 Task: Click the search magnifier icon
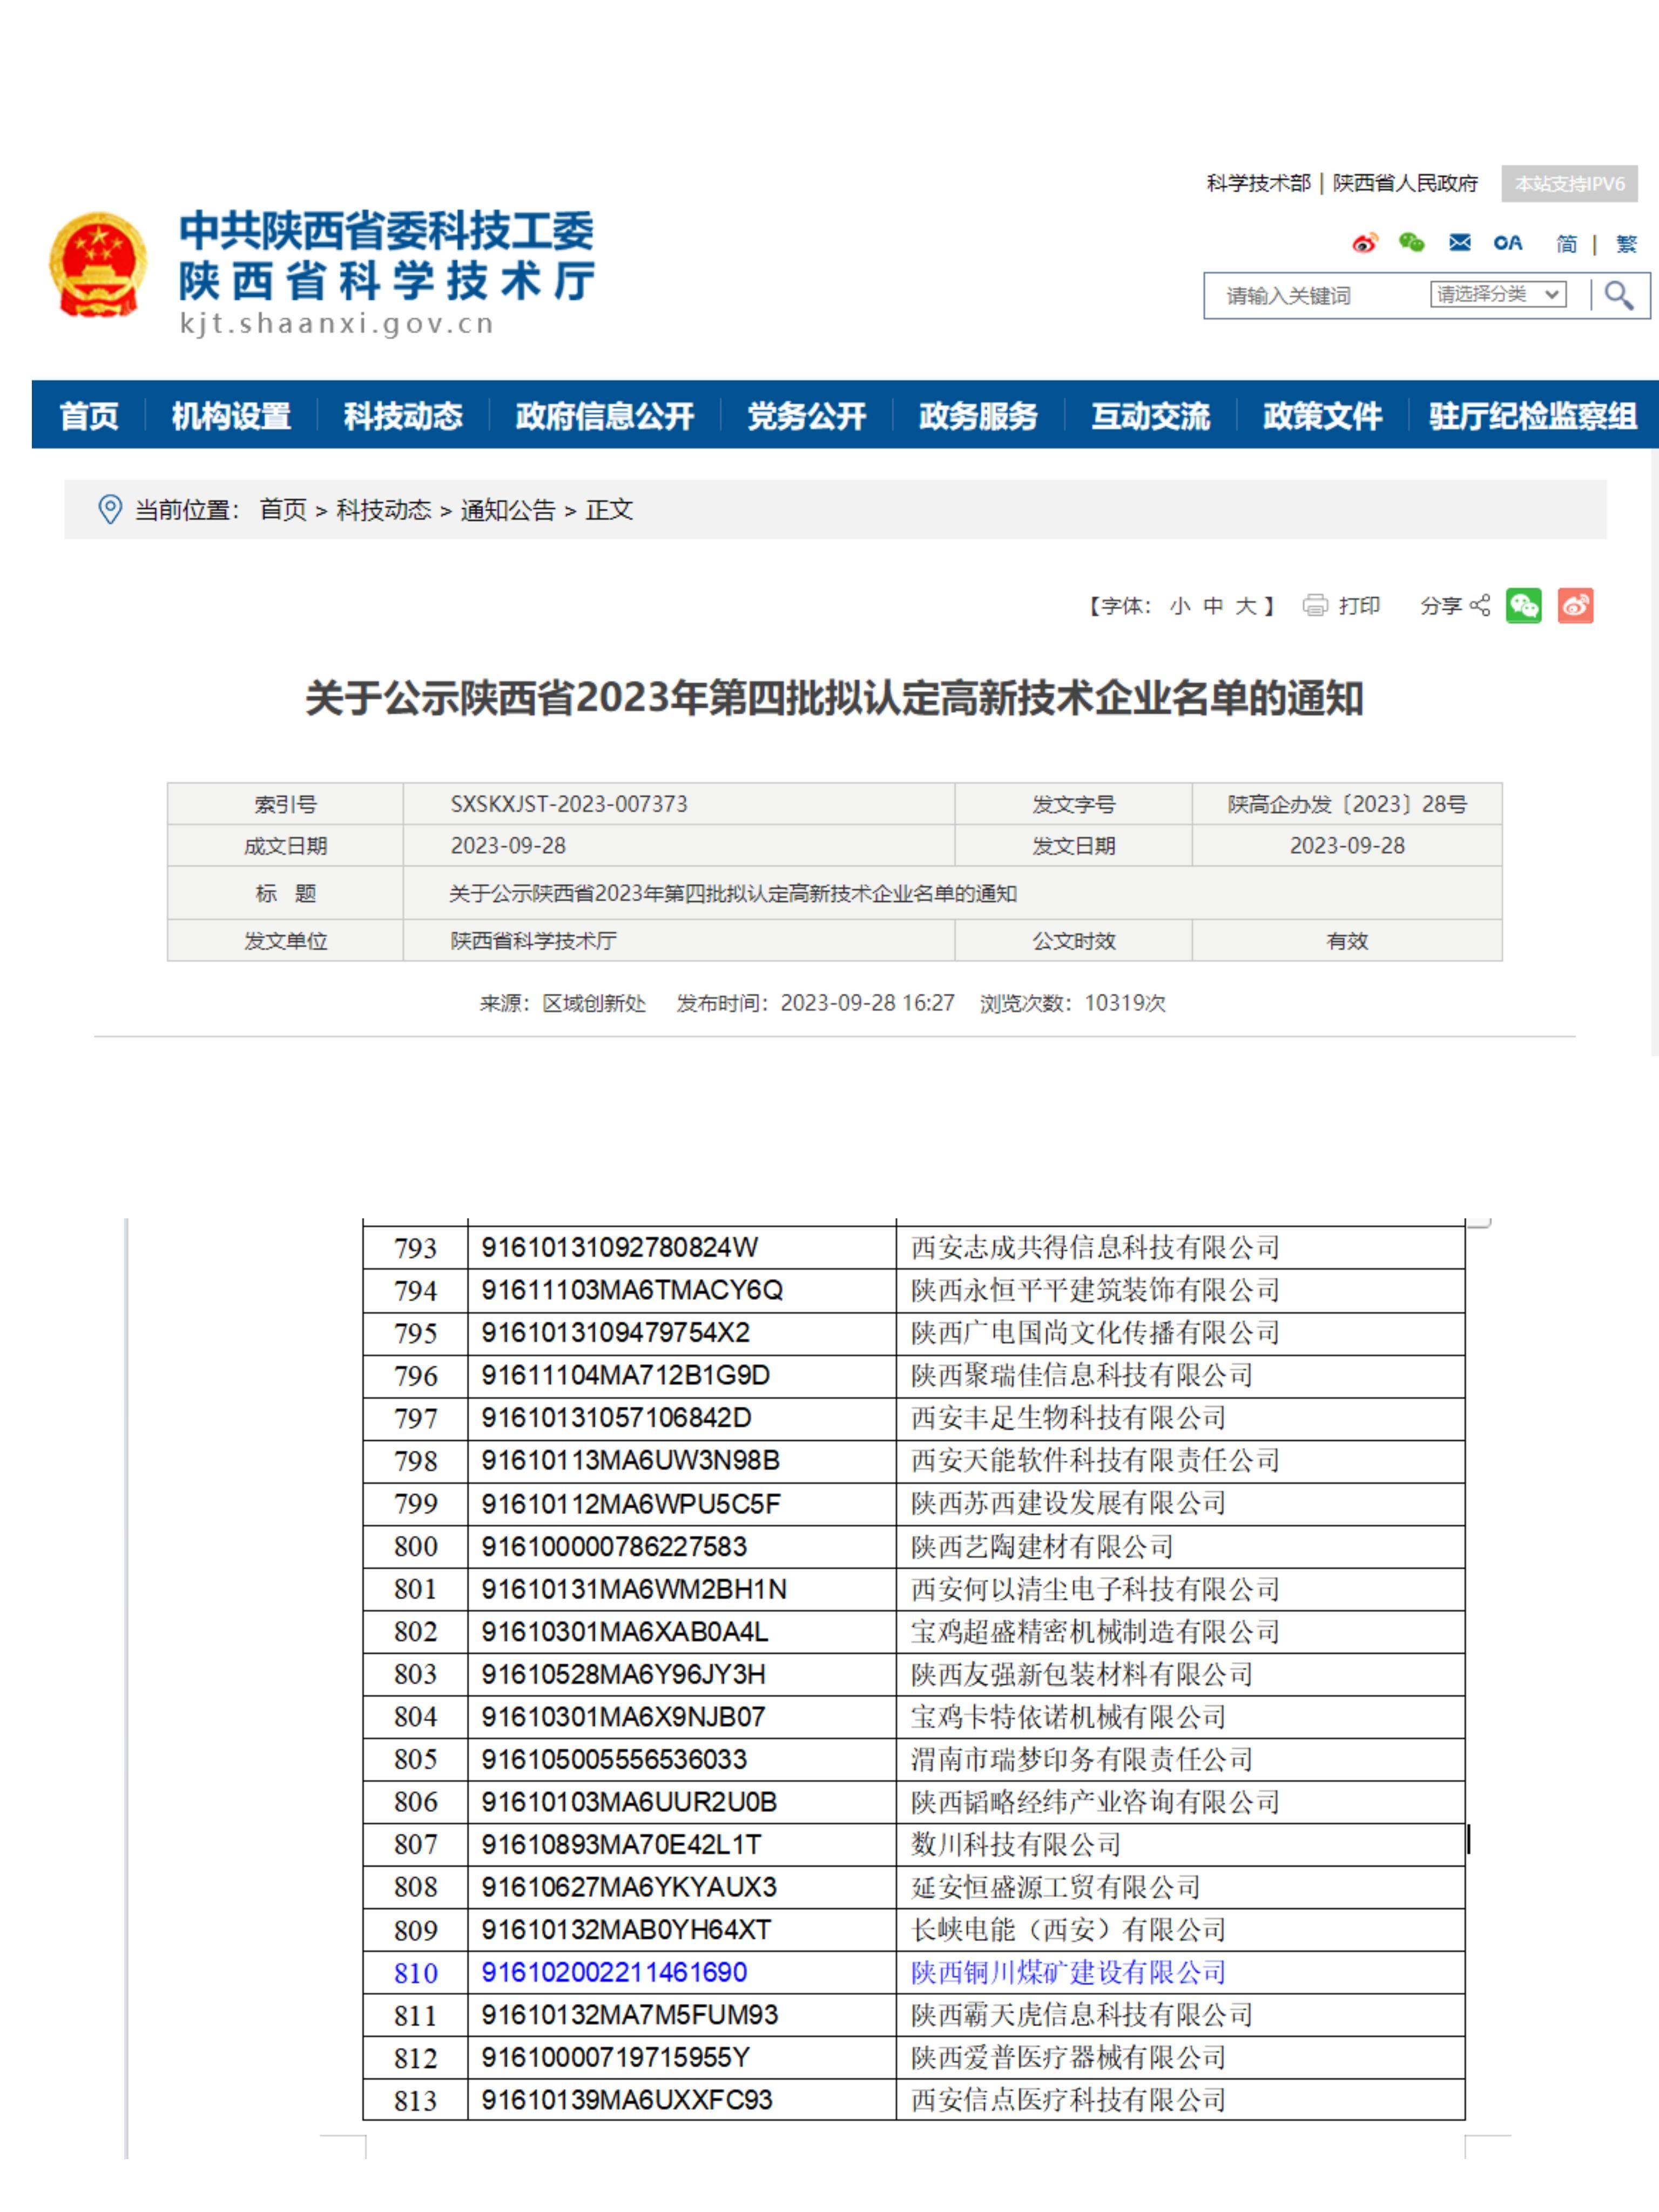click(x=1619, y=296)
